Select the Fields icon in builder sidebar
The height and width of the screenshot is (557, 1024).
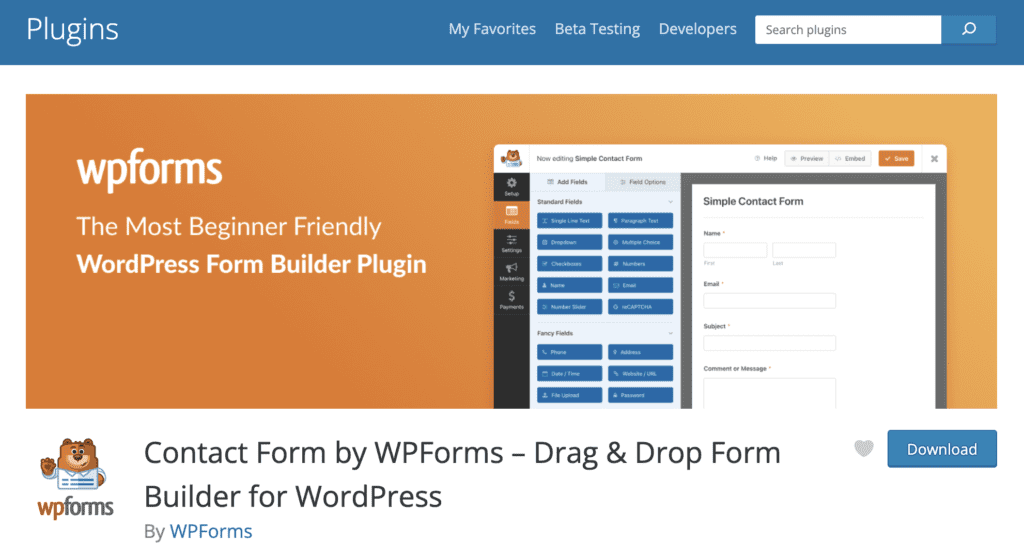511,215
